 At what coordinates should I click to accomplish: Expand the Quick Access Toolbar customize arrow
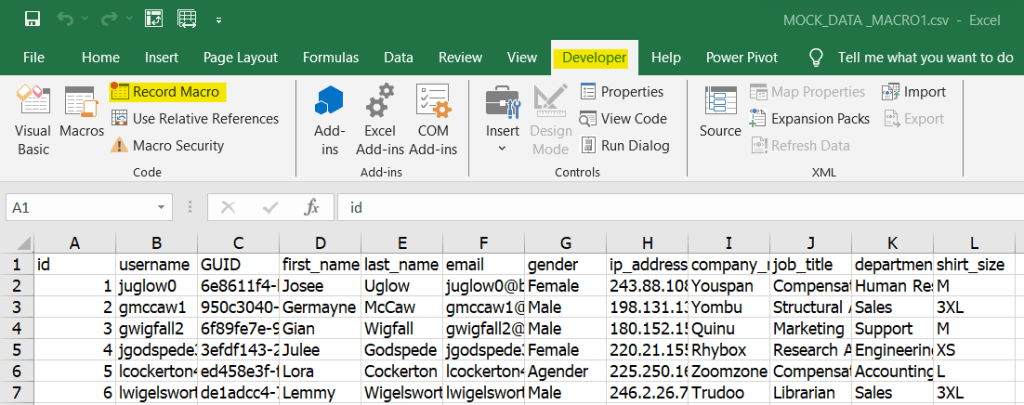click(218, 19)
